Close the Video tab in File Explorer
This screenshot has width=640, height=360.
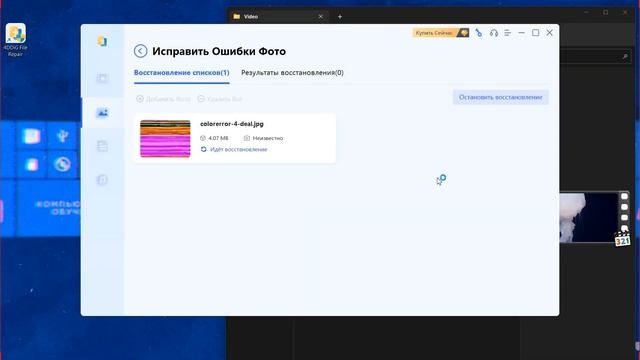click(x=320, y=16)
